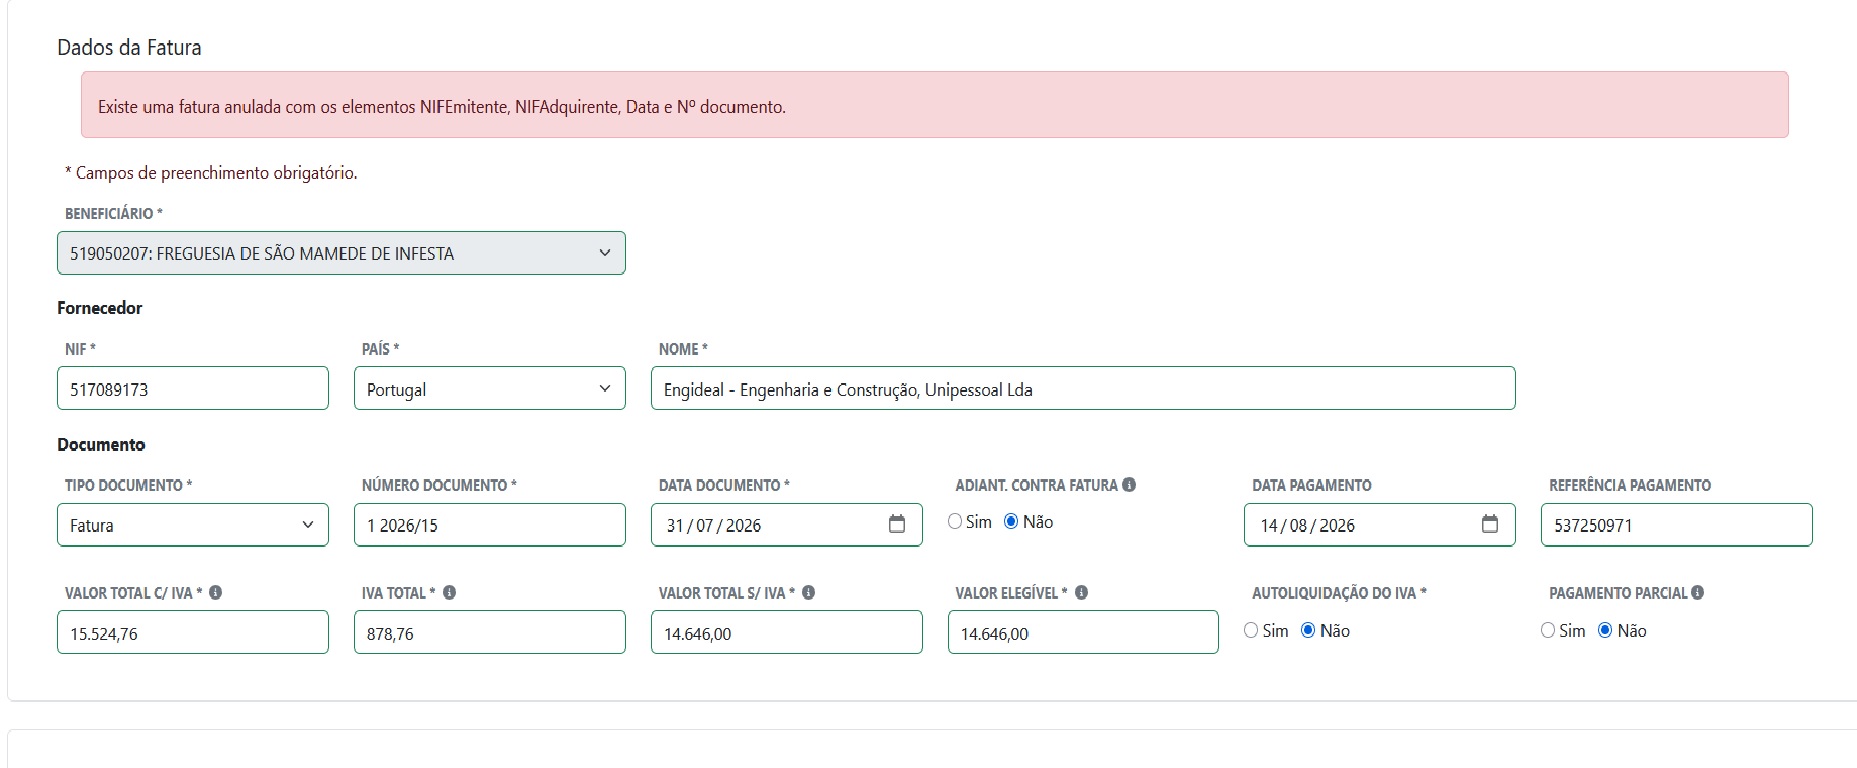Click the IVA Total input field
1857x768 pixels.
click(490, 632)
